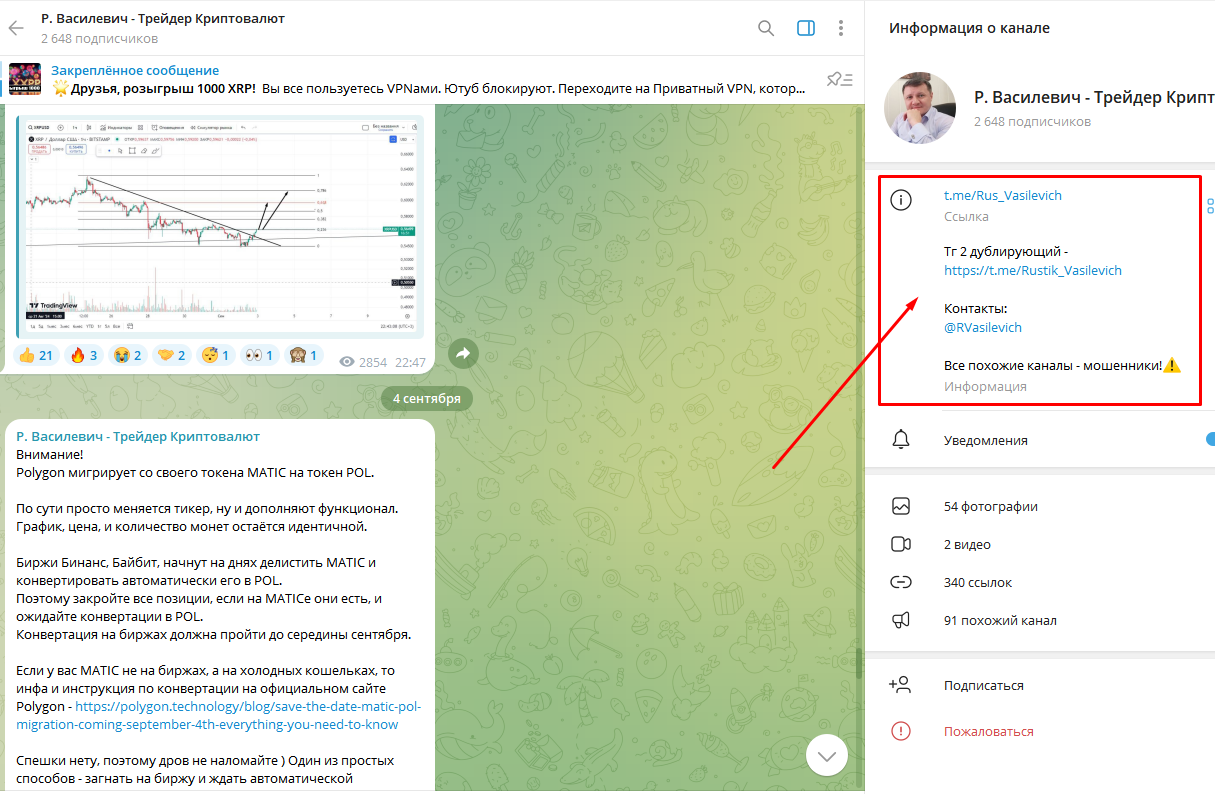Click the monkey reaction with 1
The height and width of the screenshot is (794, 1215).
point(302,355)
